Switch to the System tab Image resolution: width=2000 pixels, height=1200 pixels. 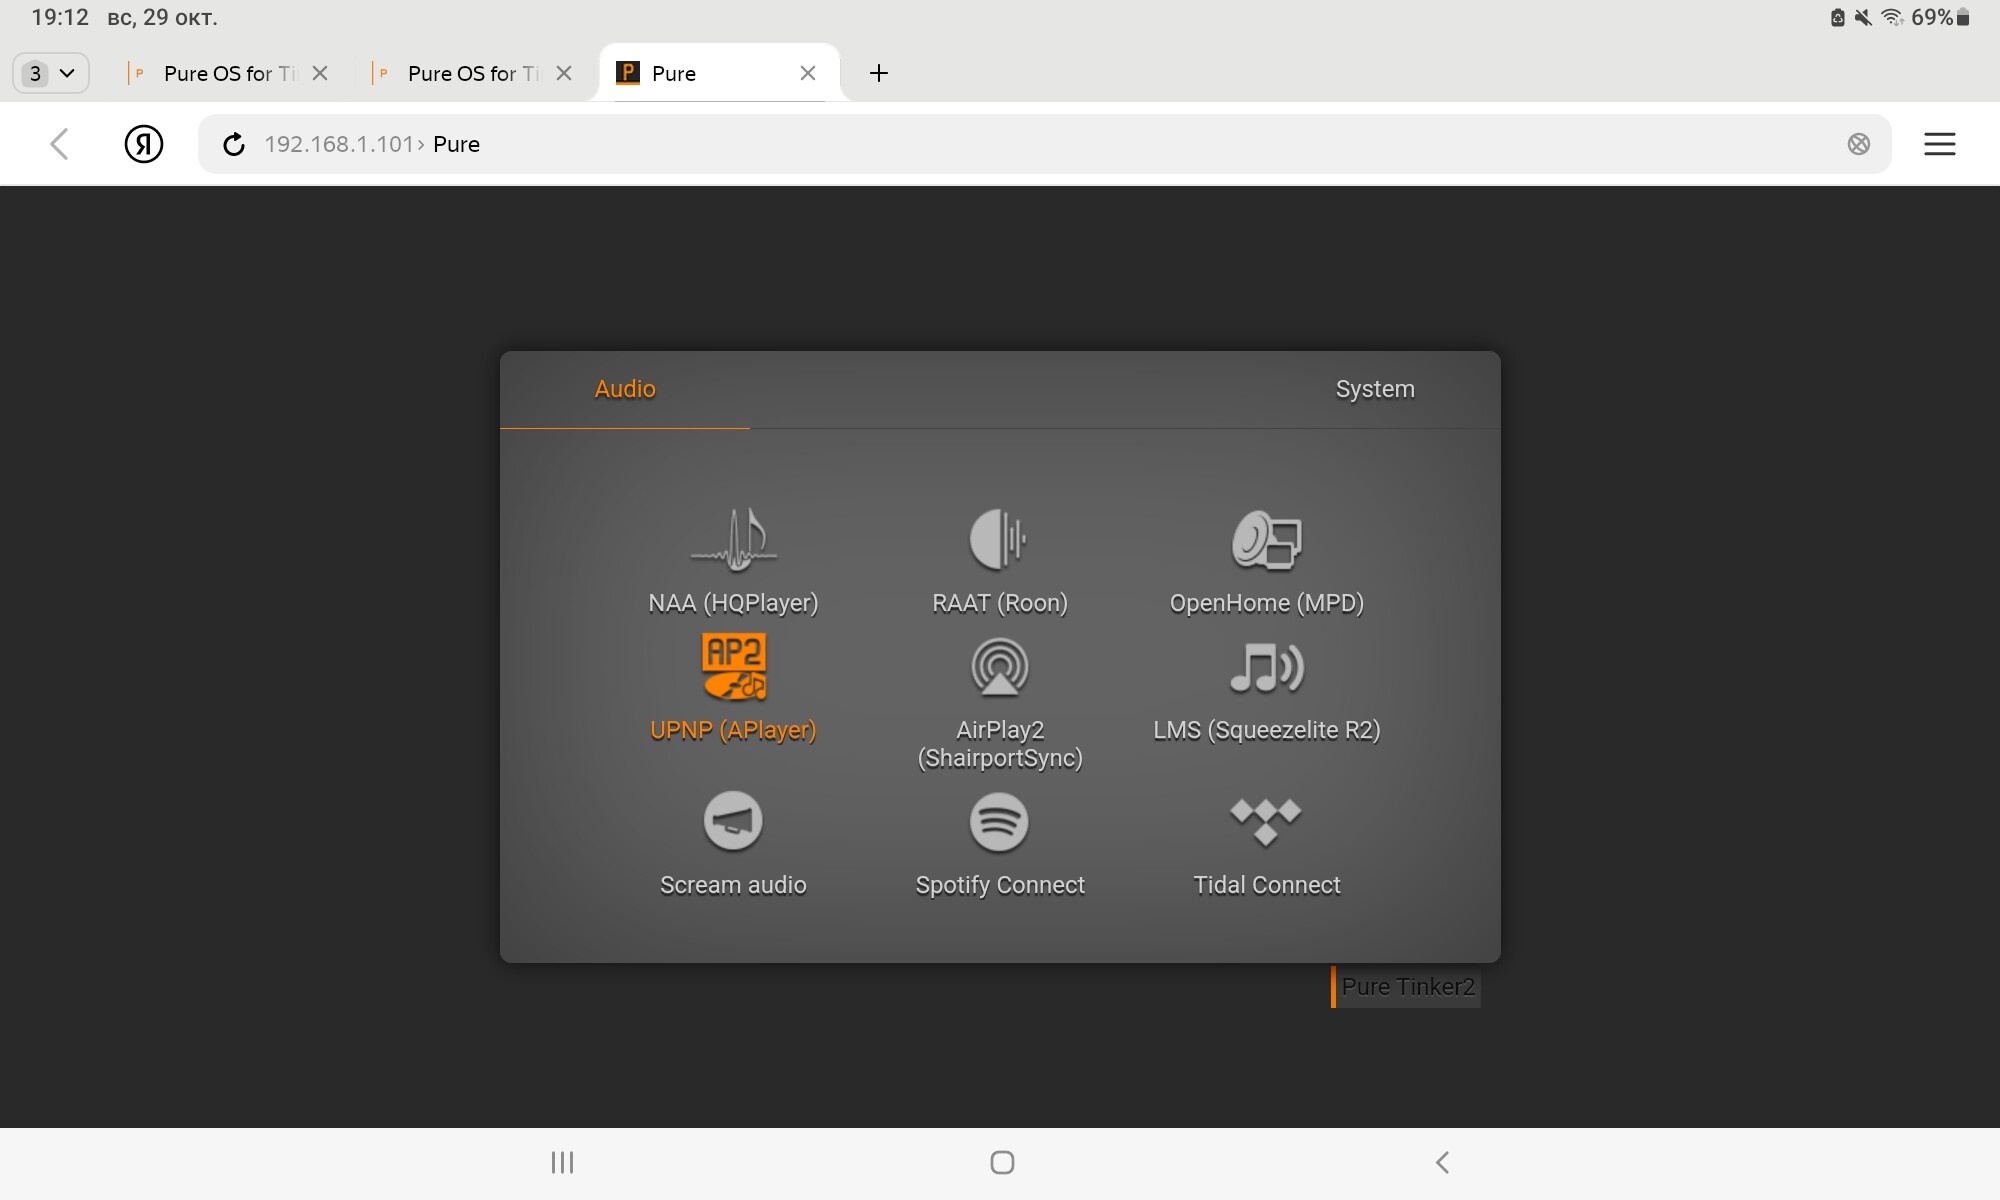click(1374, 389)
